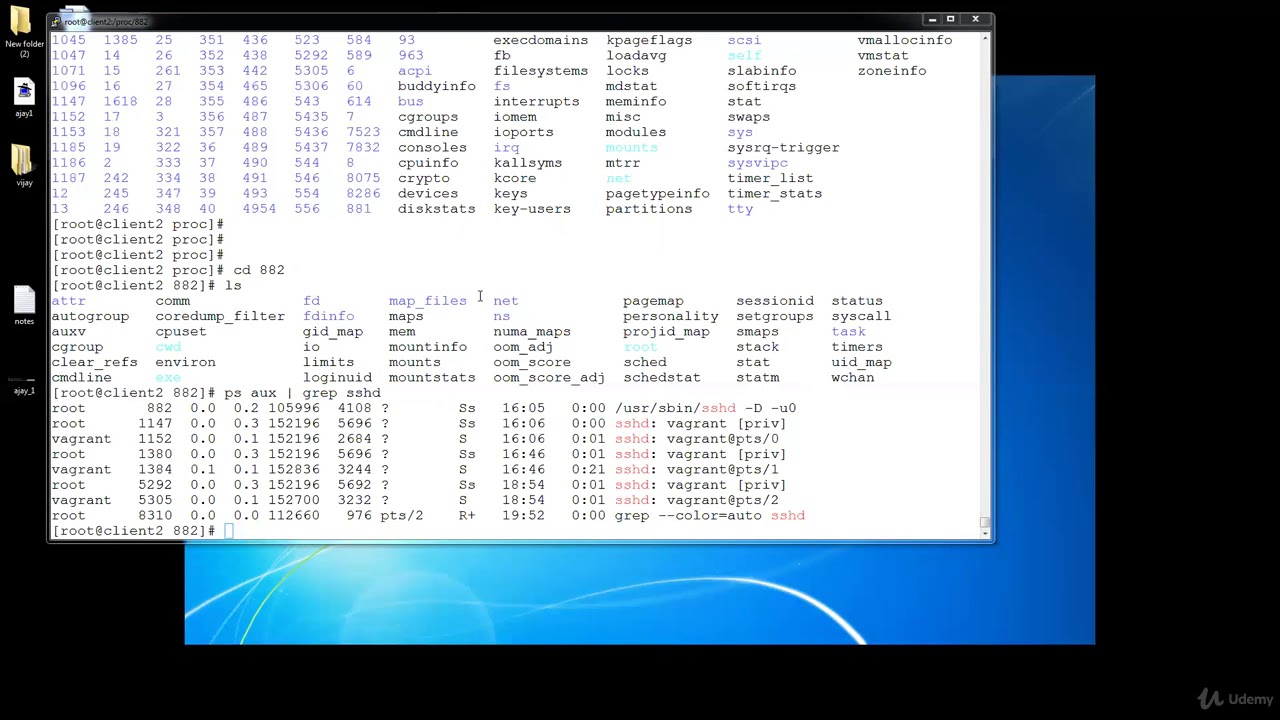1280x720 pixels.
Task: Click the 'slabinfo' entry
Action: [x=762, y=71]
